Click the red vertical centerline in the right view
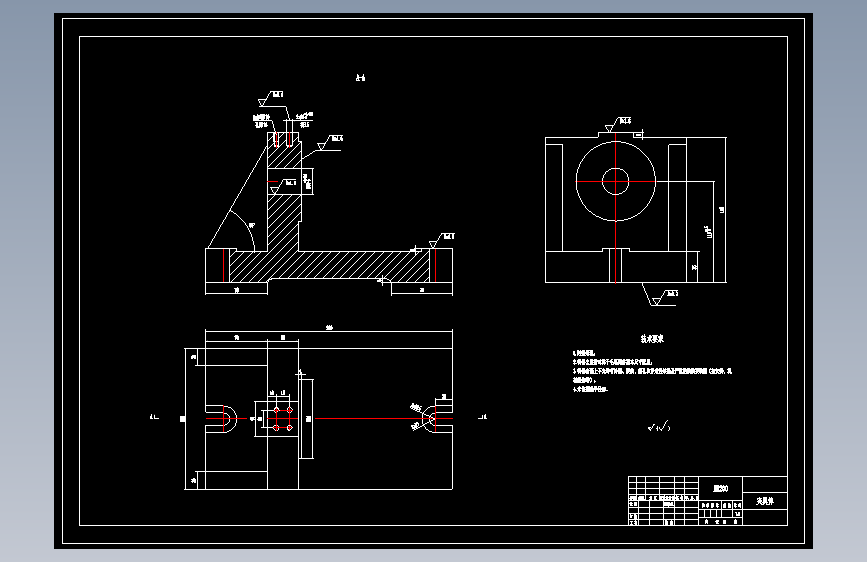This screenshot has height=562, width=867. pos(615,207)
